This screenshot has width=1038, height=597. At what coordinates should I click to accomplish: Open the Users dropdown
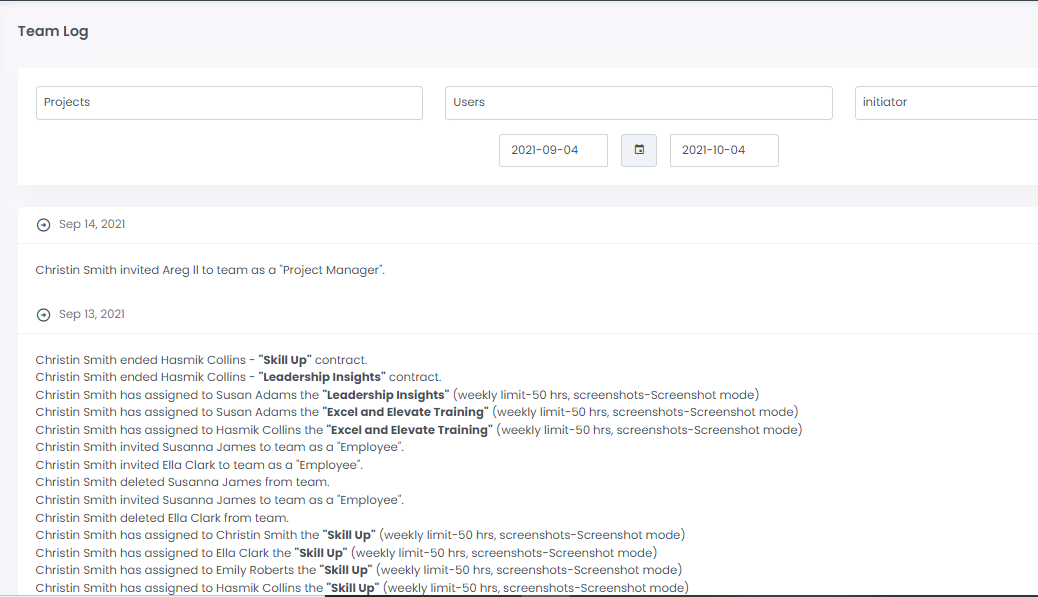click(x=638, y=102)
